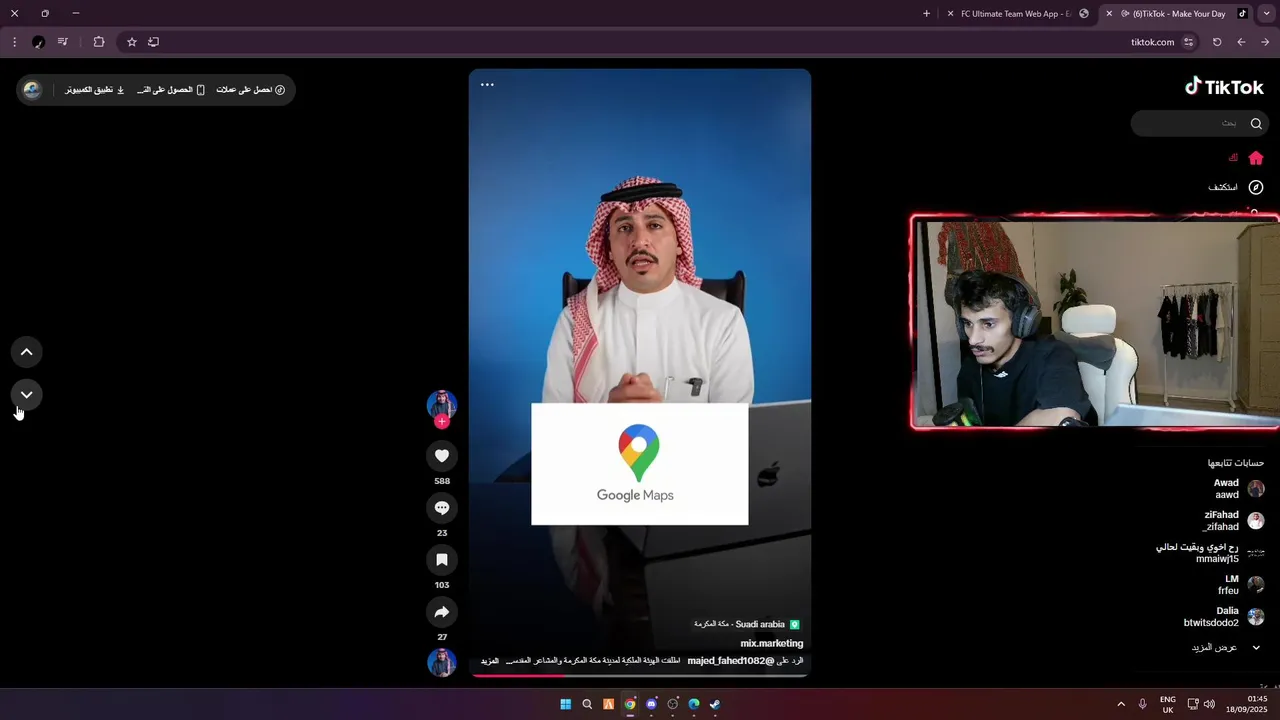1280x720 pixels.
Task: Bookmark this page with the star icon
Action: tap(131, 42)
